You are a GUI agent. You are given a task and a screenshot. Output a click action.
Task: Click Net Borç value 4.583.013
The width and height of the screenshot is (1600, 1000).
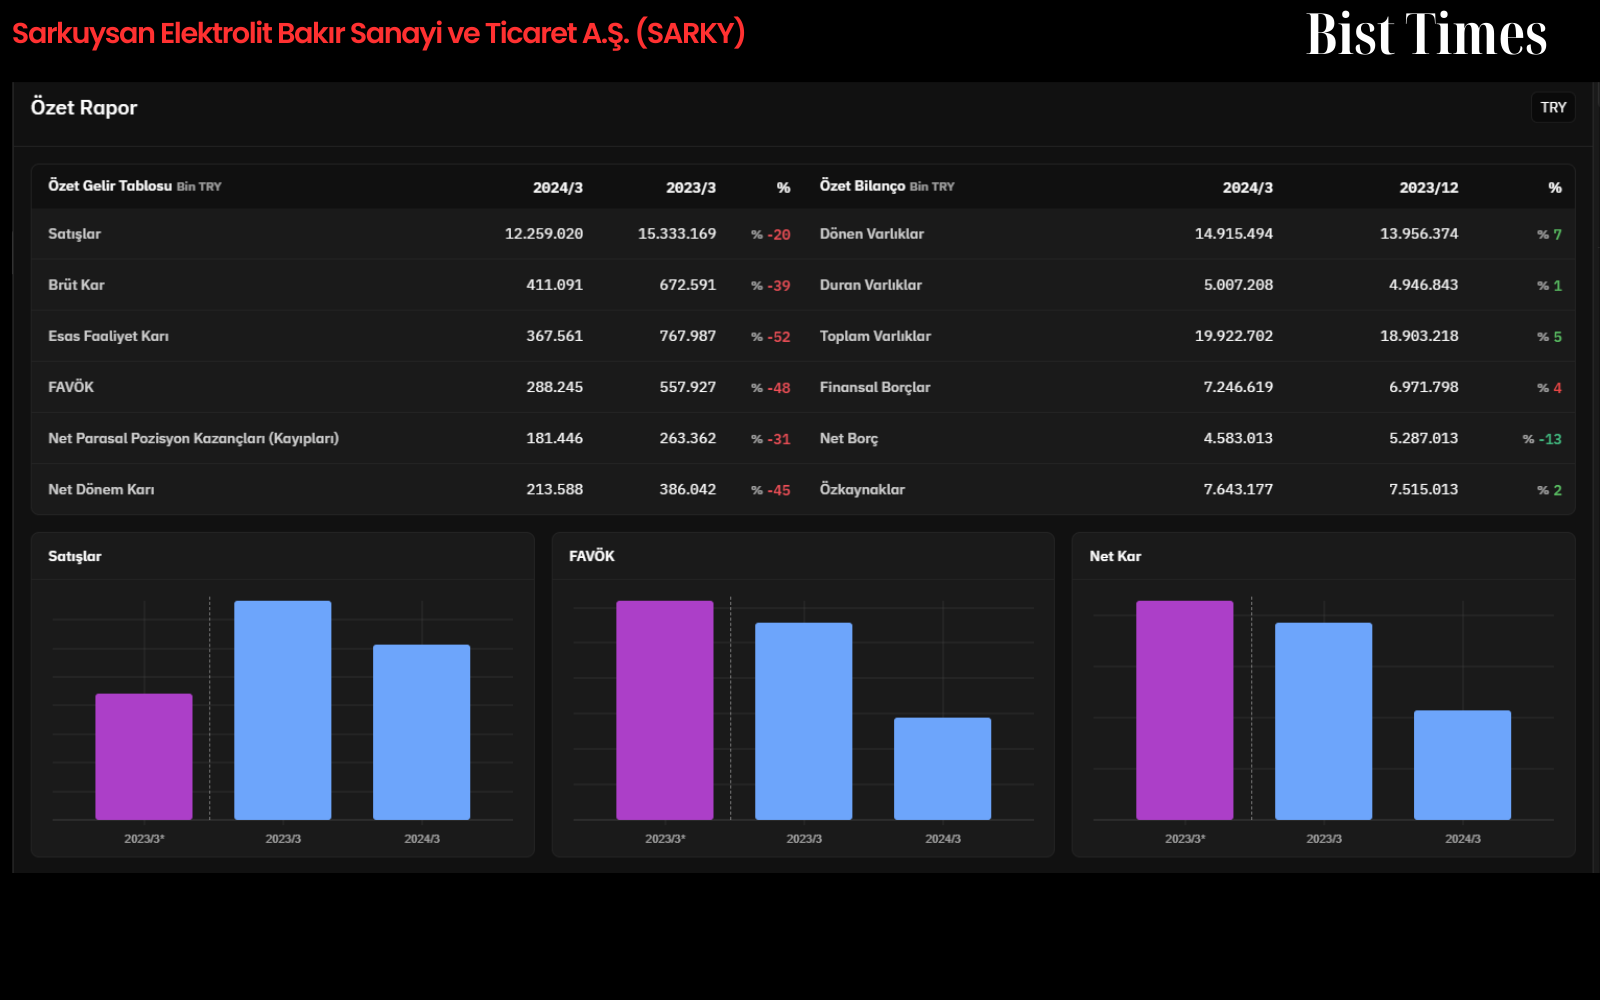[1238, 438]
